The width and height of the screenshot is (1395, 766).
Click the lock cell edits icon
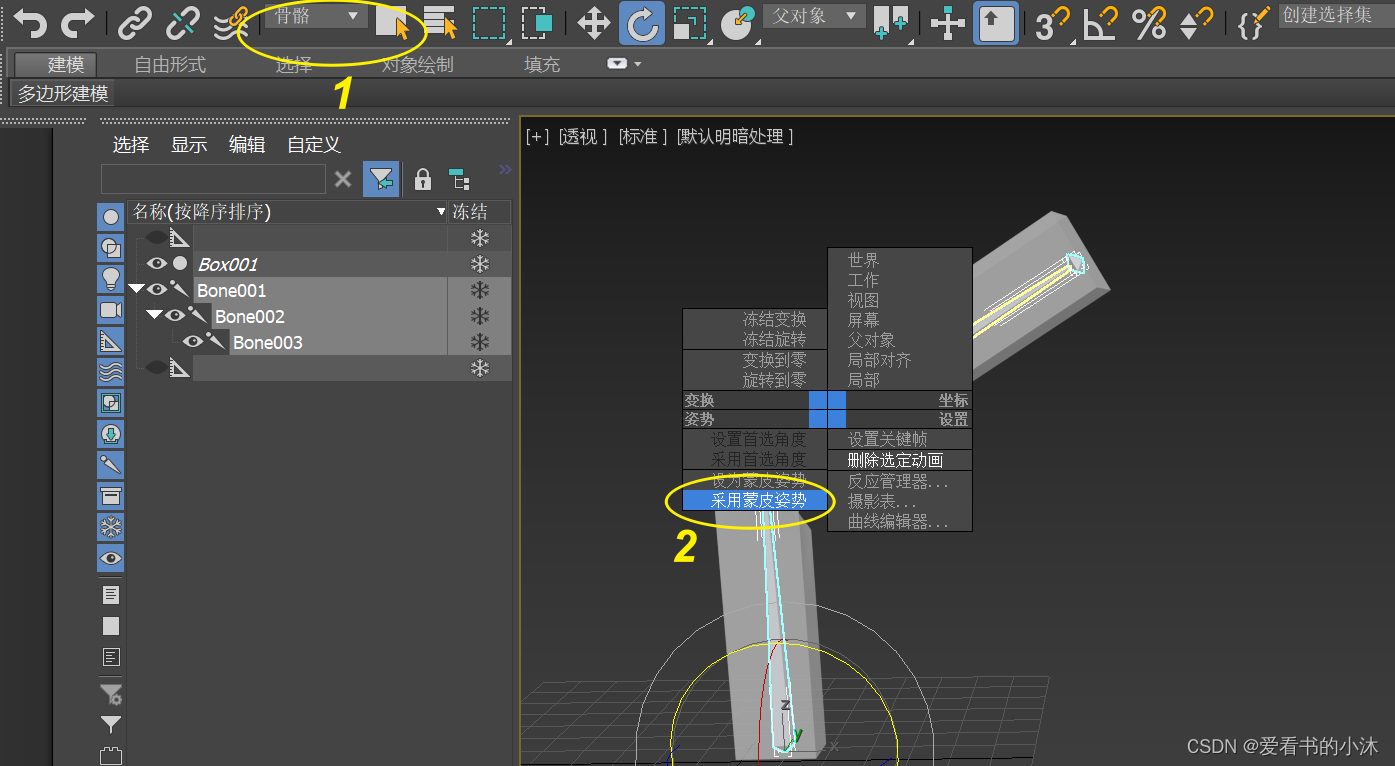(423, 180)
